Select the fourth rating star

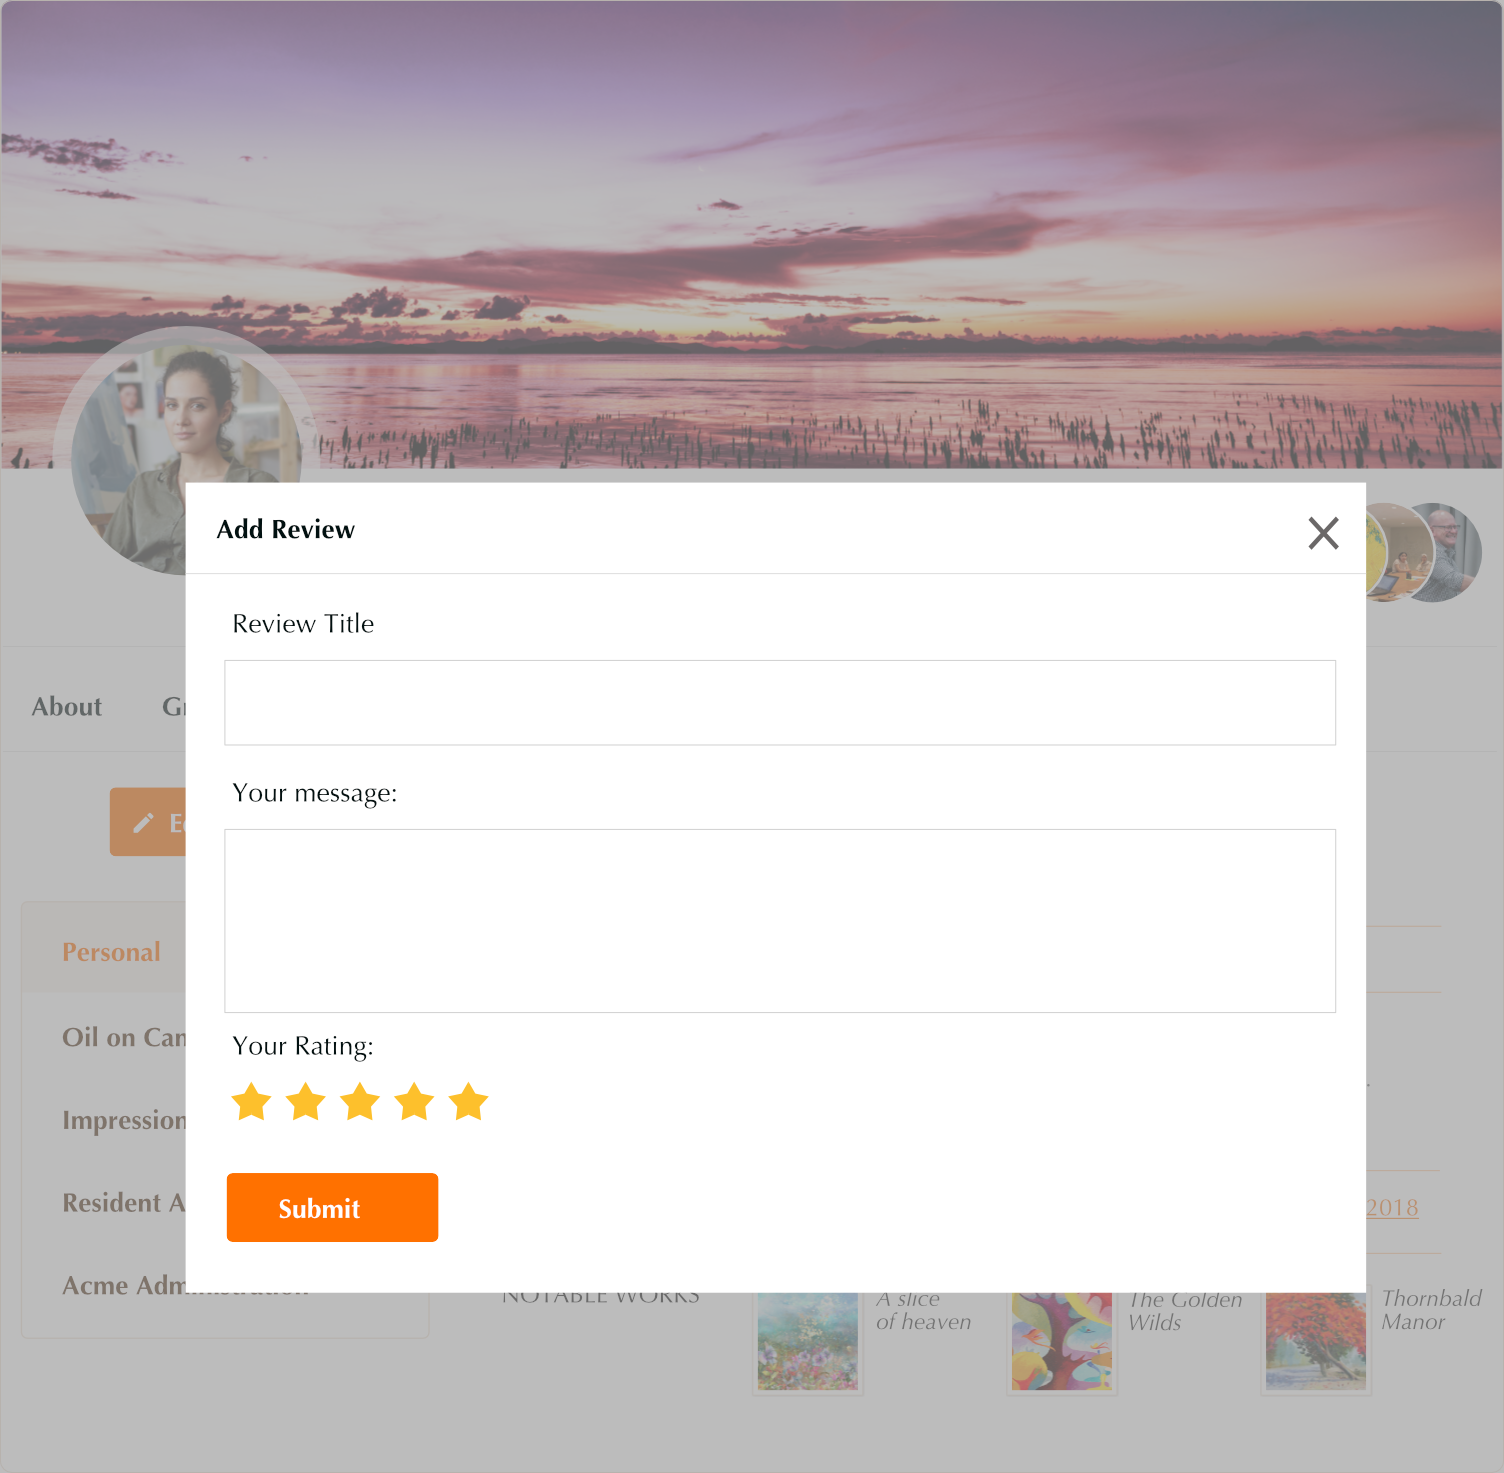(x=414, y=1102)
